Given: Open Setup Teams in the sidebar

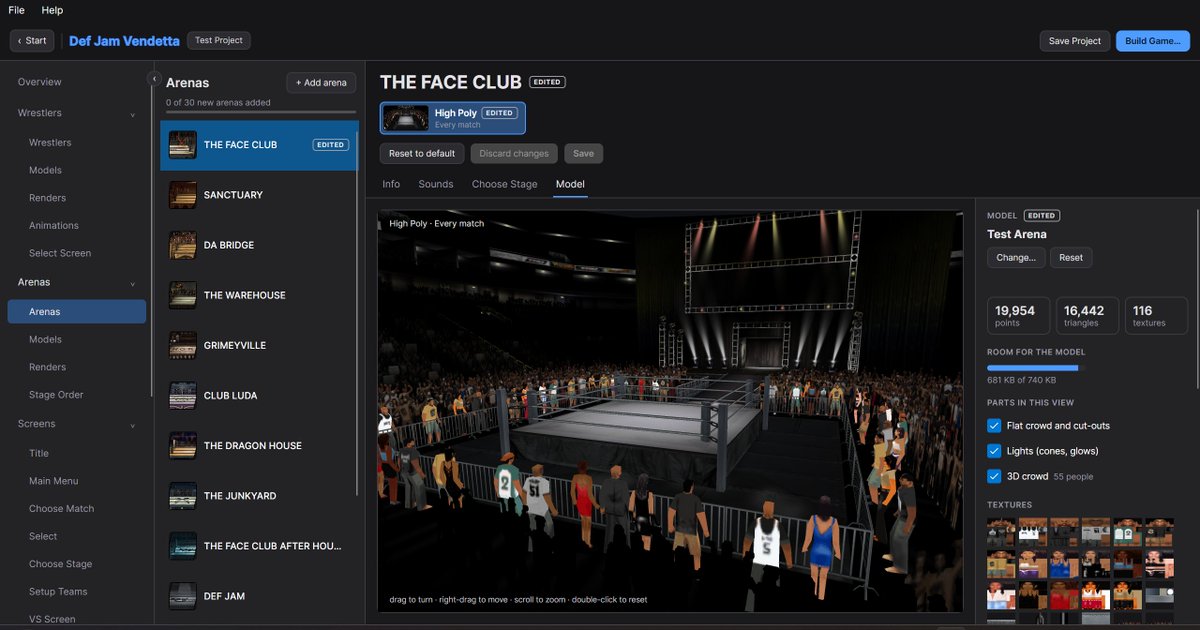Looking at the screenshot, I should click(x=58, y=592).
